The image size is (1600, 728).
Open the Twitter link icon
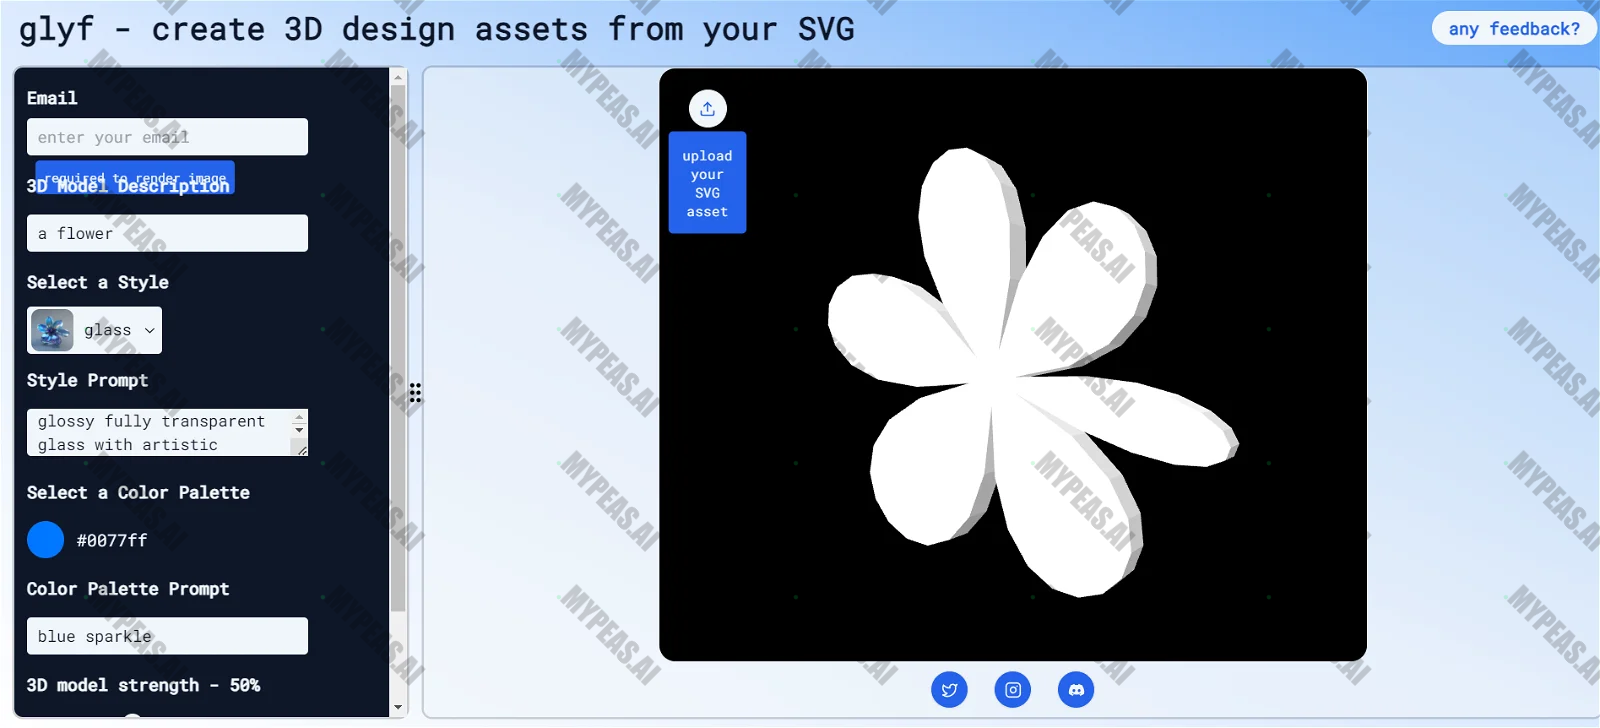pyautogui.click(x=949, y=689)
